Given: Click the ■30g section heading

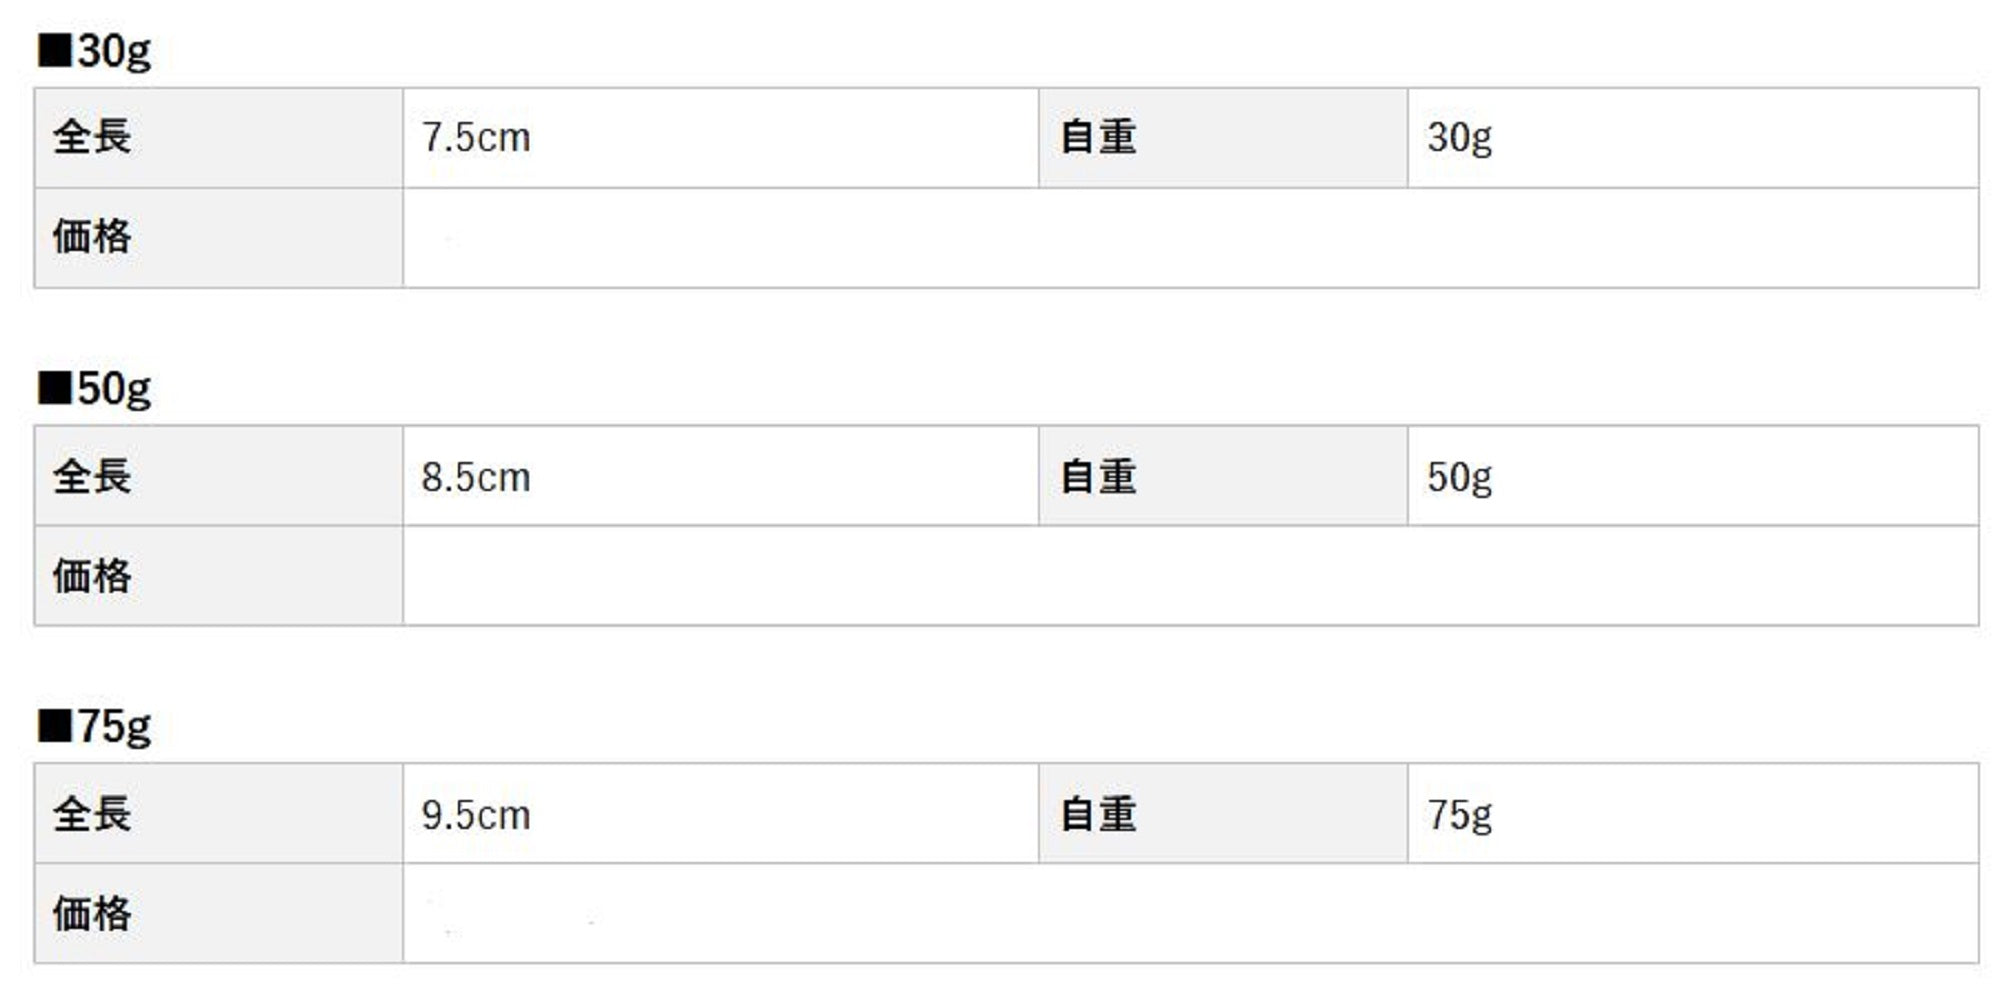Looking at the screenshot, I should (x=95, y=51).
